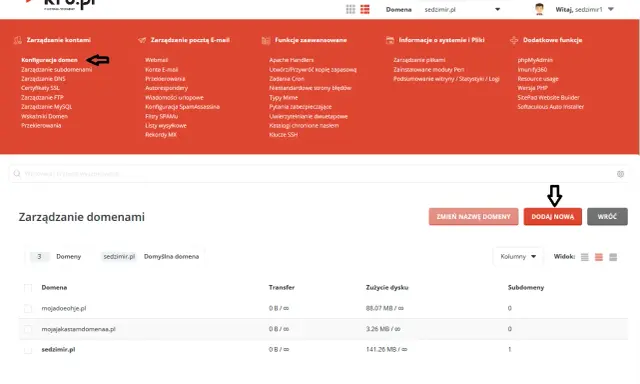Open Autorespondery
The image size is (640, 384).
pyautogui.click(x=167, y=88)
